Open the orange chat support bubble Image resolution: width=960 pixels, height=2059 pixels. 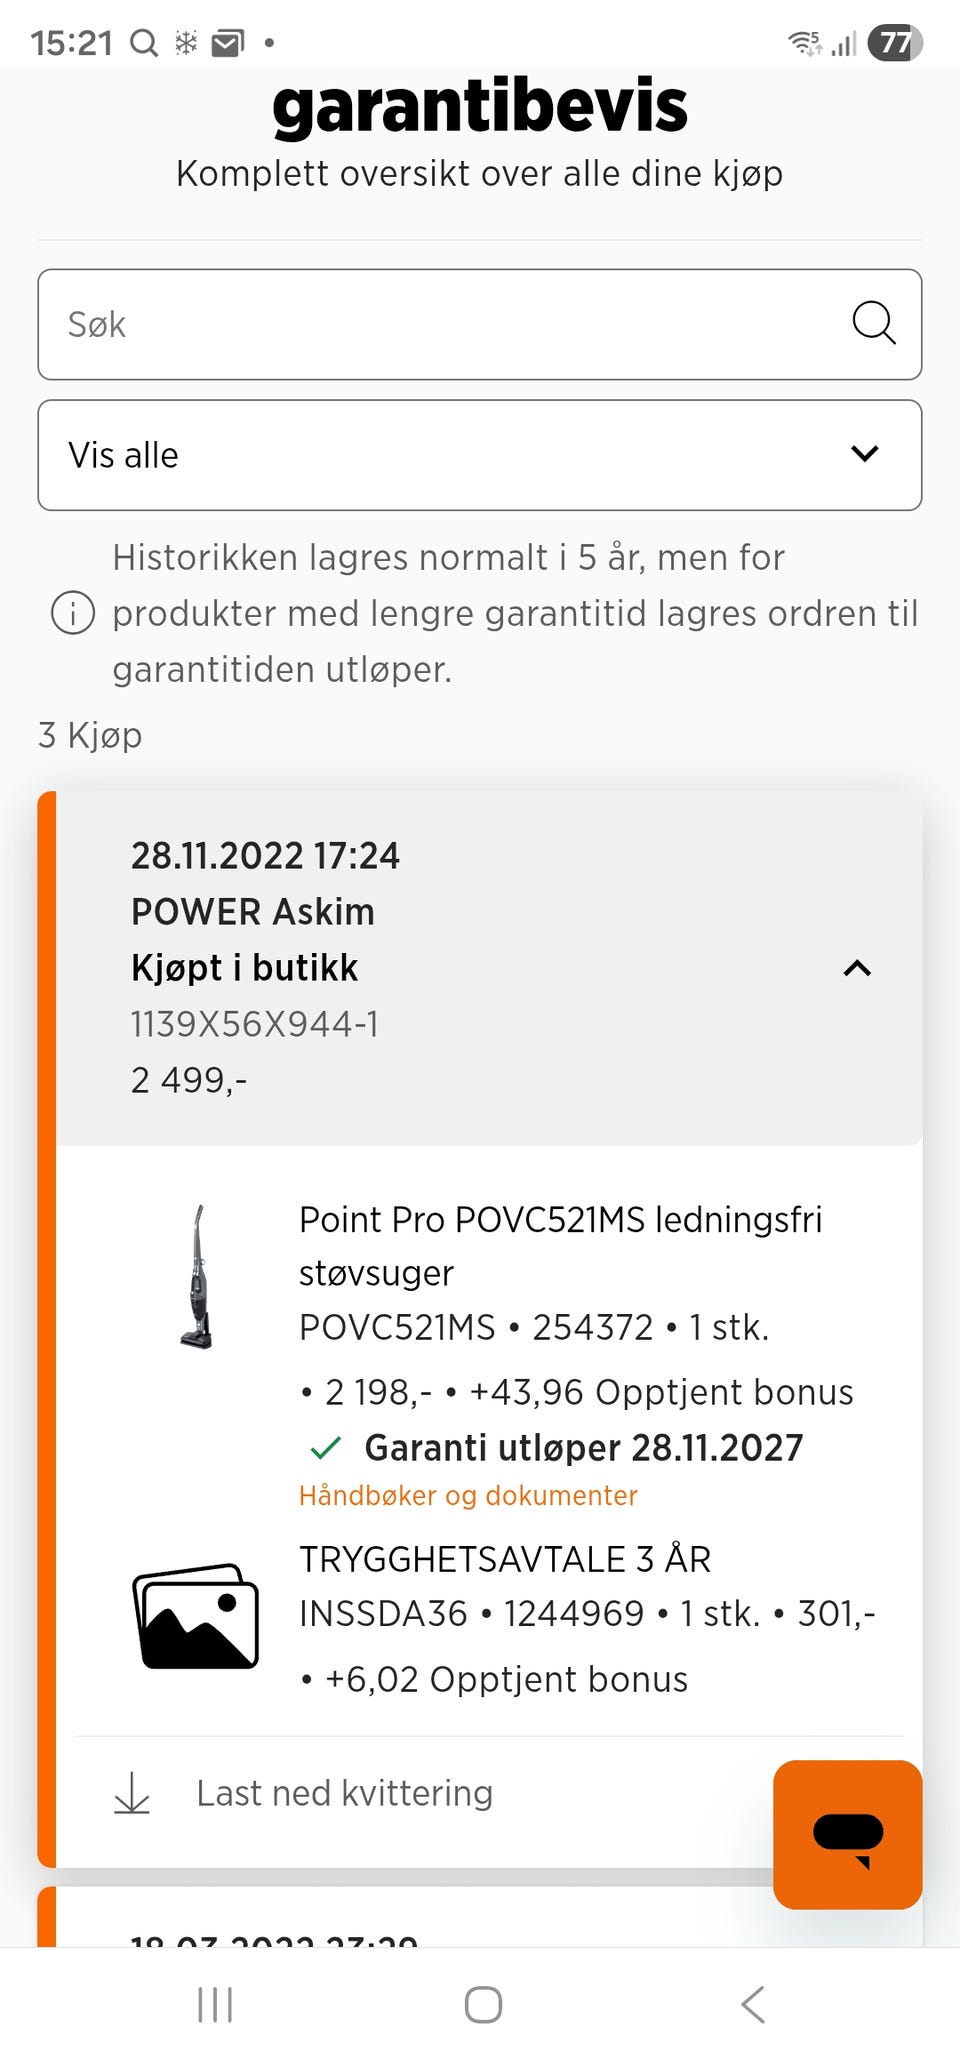[x=847, y=1834]
